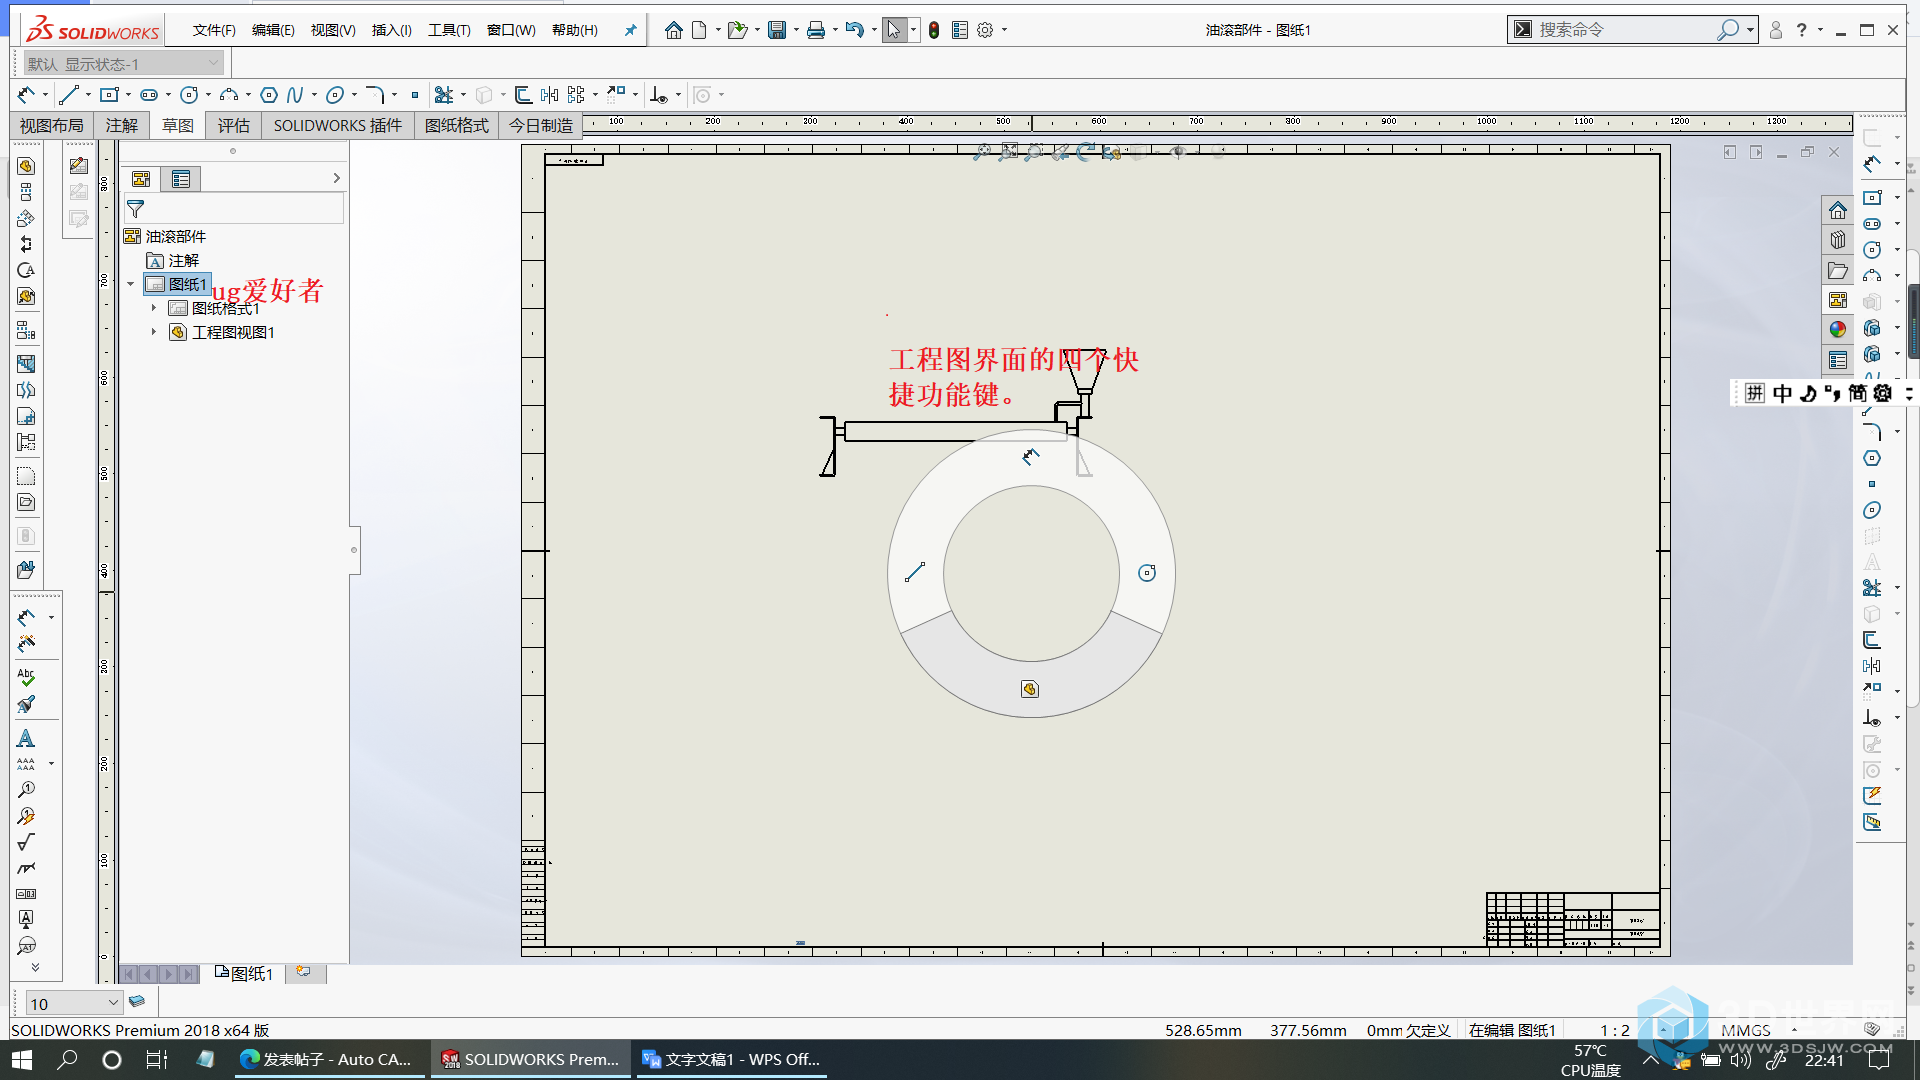Image resolution: width=1920 pixels, height=1080 pixels.
Task: Select the Trim Entities tool
Action: click(444, 95)
